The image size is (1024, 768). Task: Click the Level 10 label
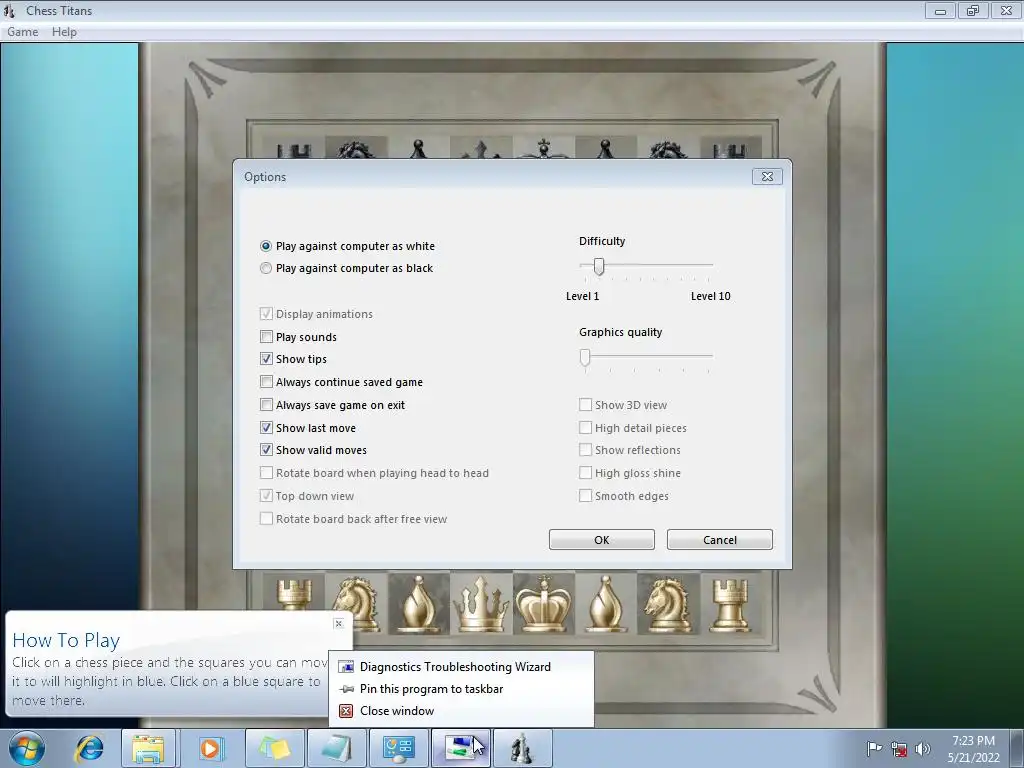pos(711,296)
